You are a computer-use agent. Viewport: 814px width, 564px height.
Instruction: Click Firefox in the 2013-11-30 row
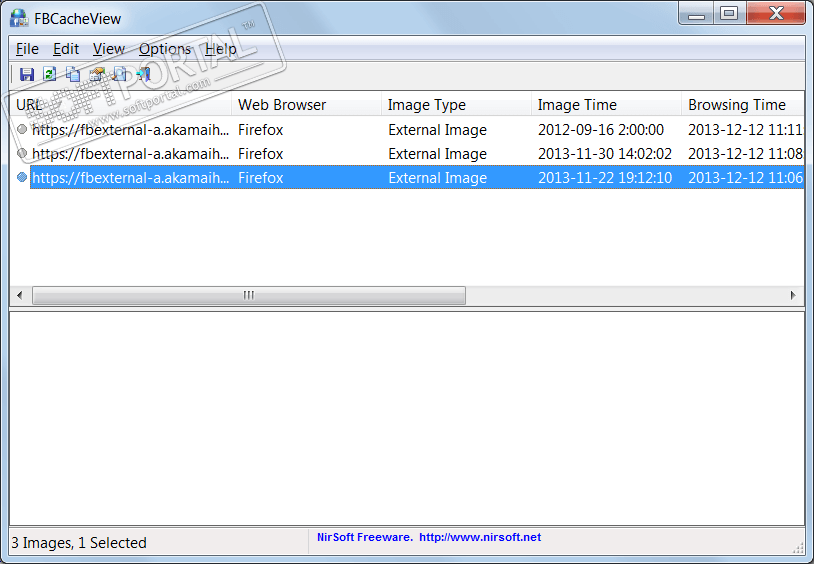coord(261,153)
